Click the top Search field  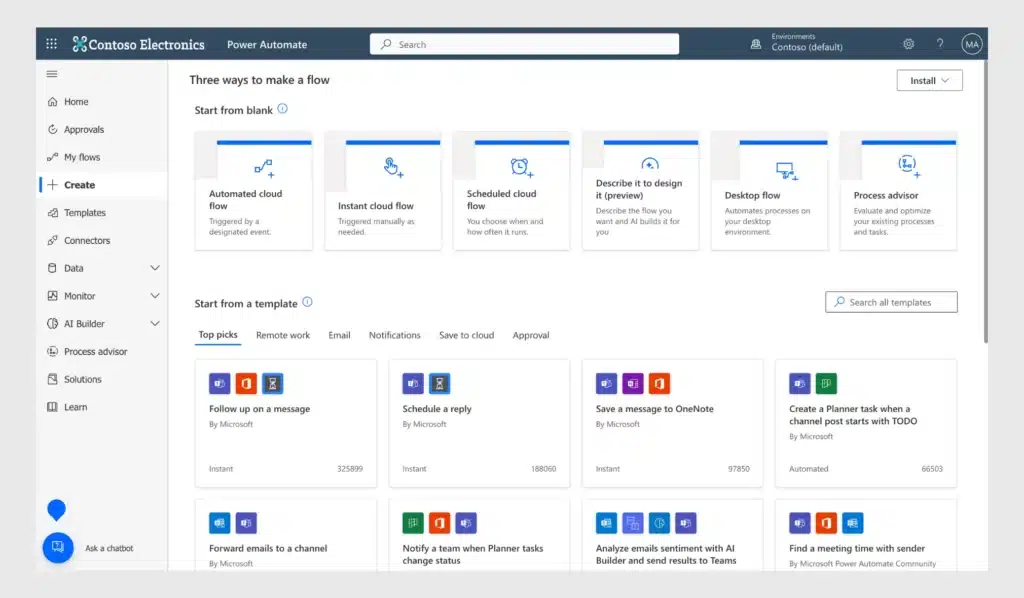point(524,44)
